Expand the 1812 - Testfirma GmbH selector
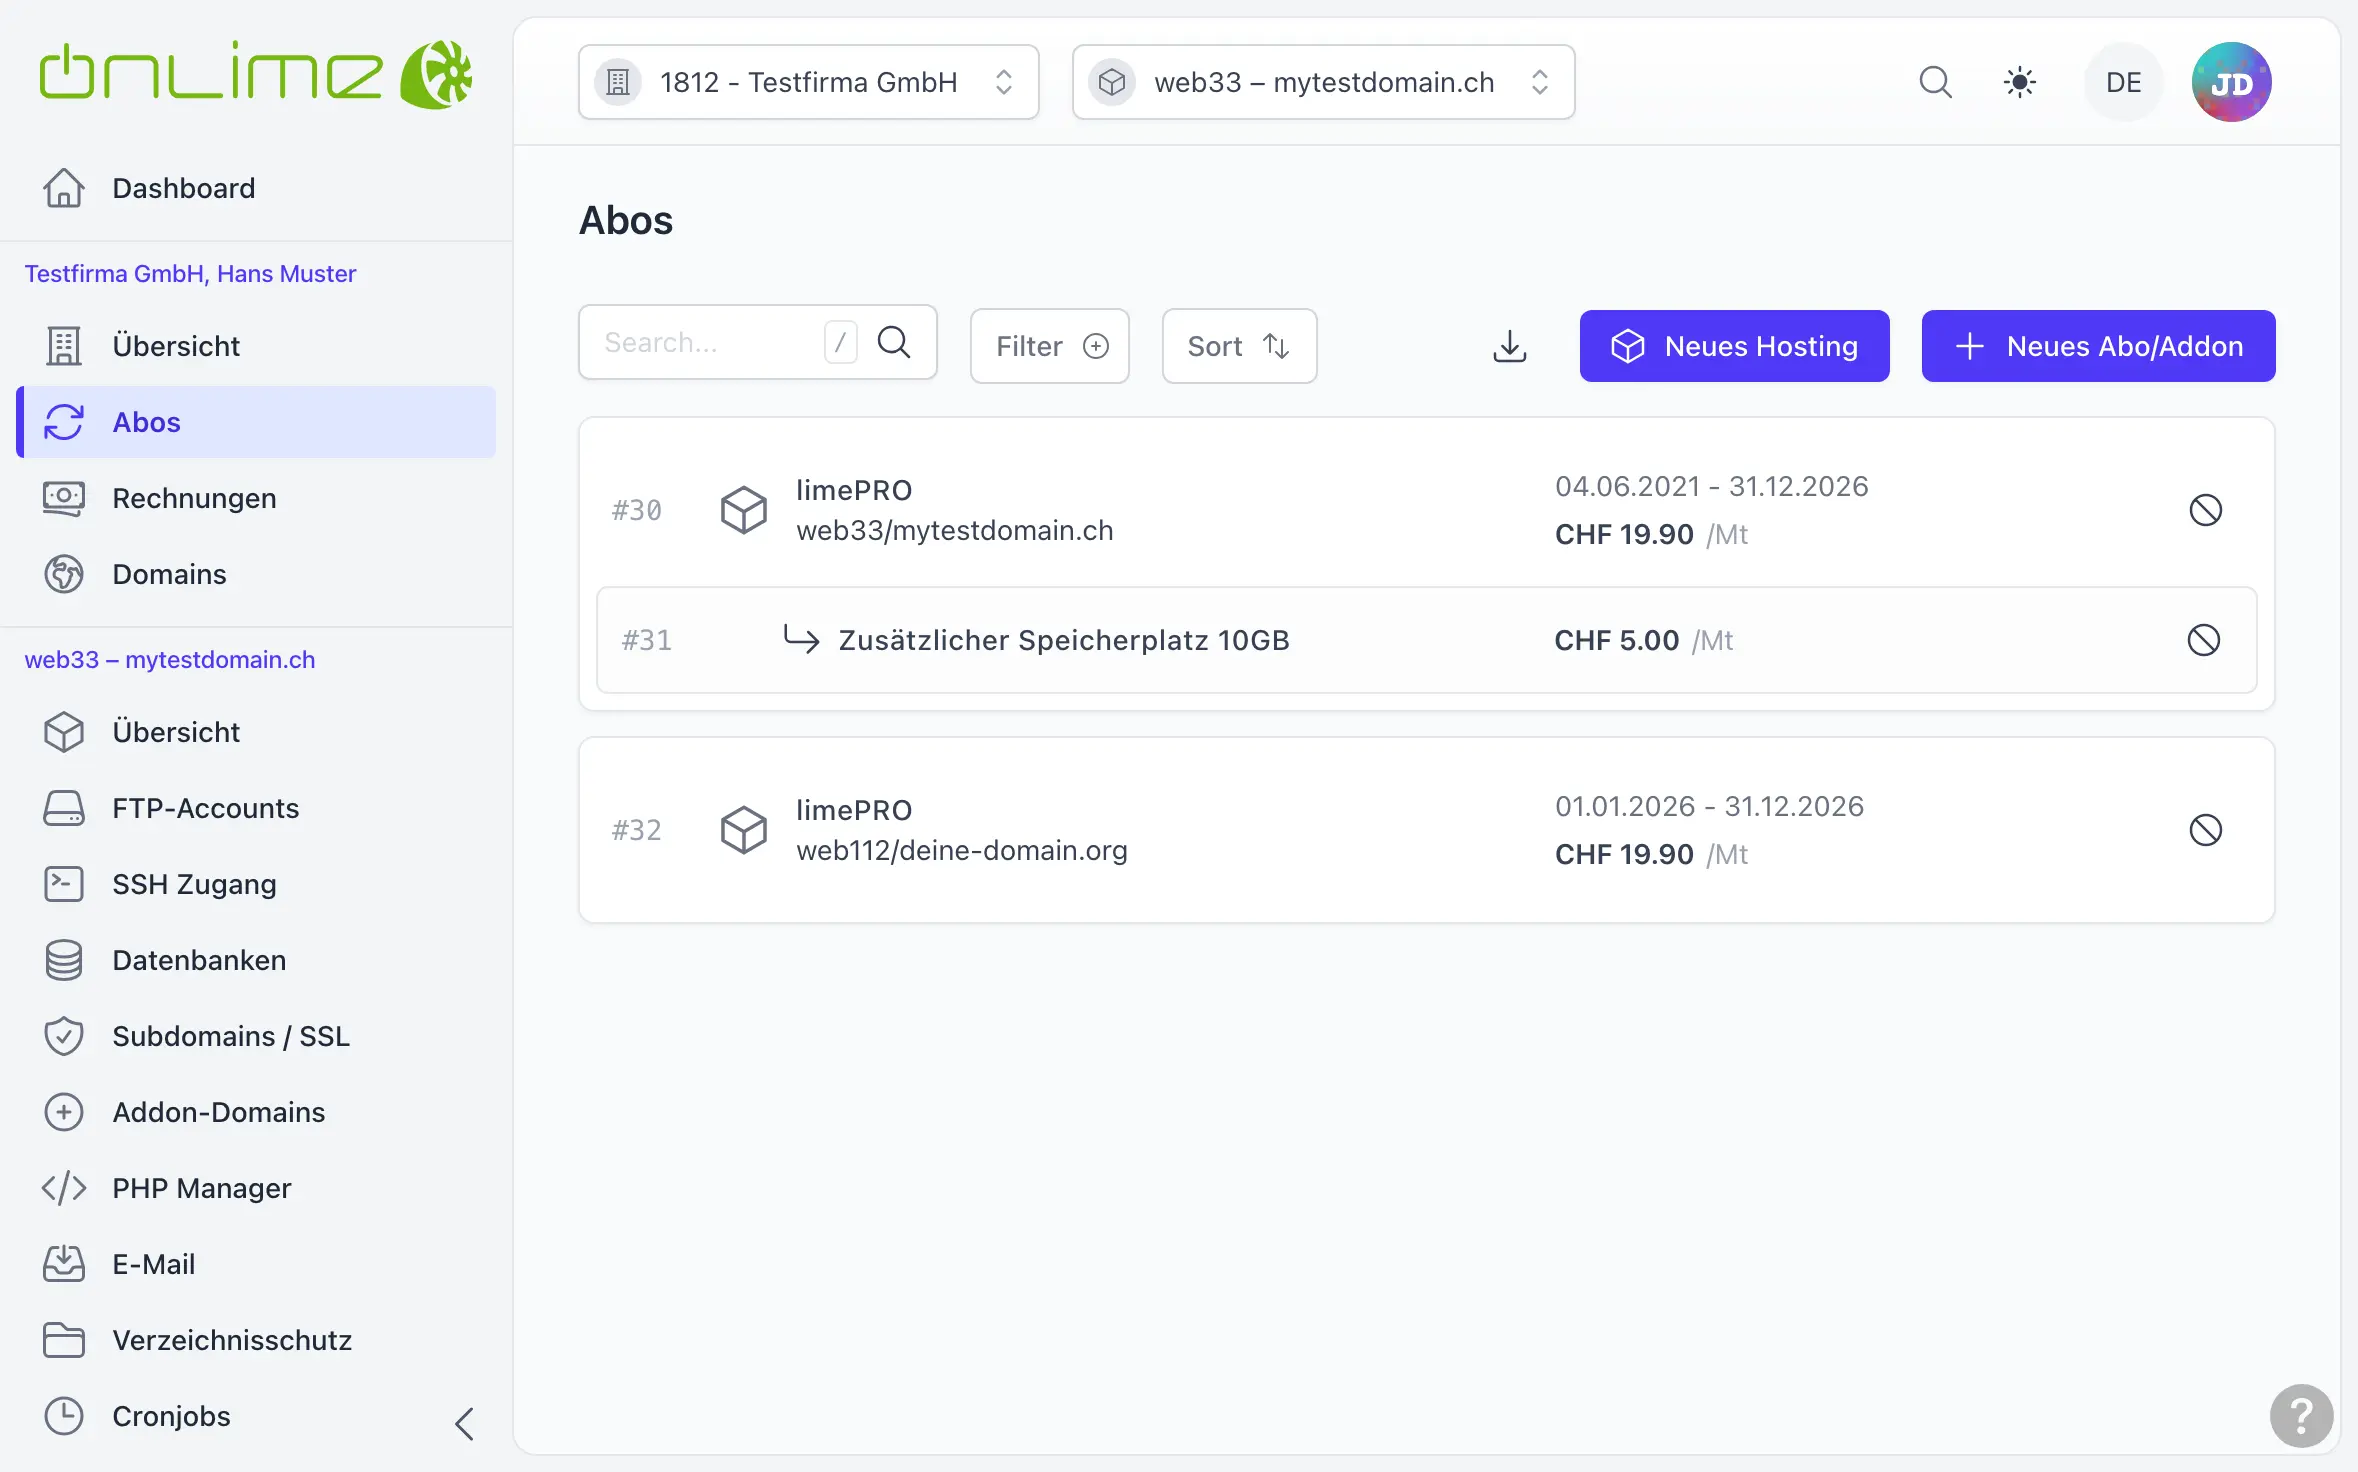The image size is (2358, 1472). (808, 82)
